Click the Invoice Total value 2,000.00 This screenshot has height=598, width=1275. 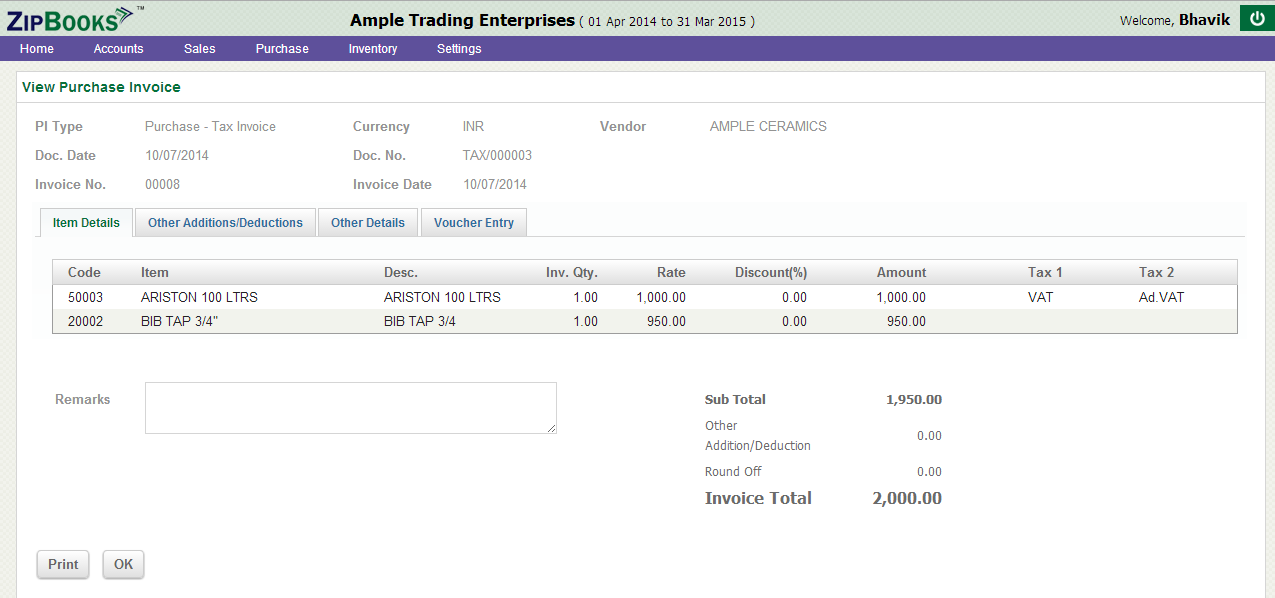click(907, 498)
